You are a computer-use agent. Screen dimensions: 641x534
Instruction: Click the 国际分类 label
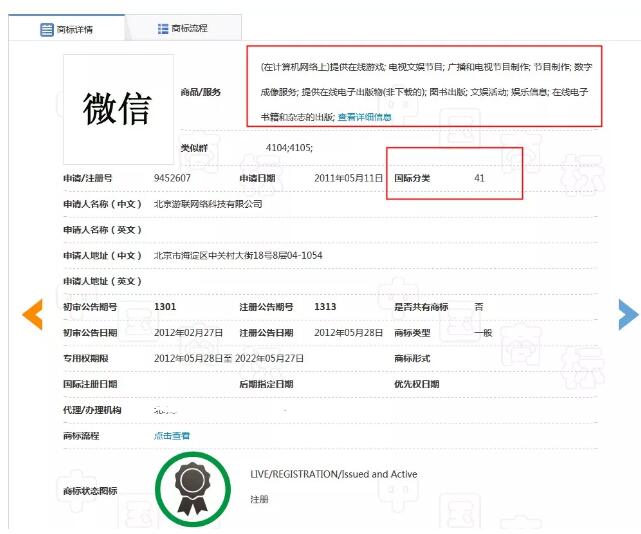pos(412,178)
